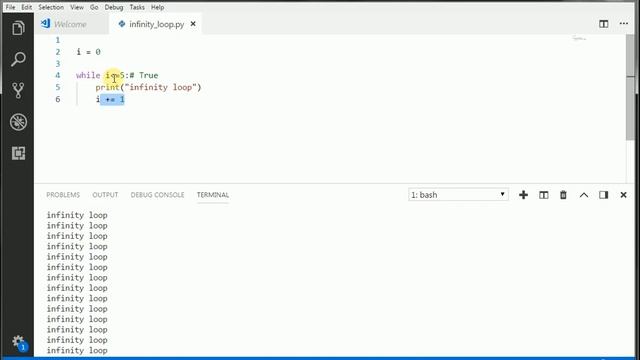This screenshot has width=640, height=360.
Task: Open the Go menu
Action: click(x=94, y=7)
